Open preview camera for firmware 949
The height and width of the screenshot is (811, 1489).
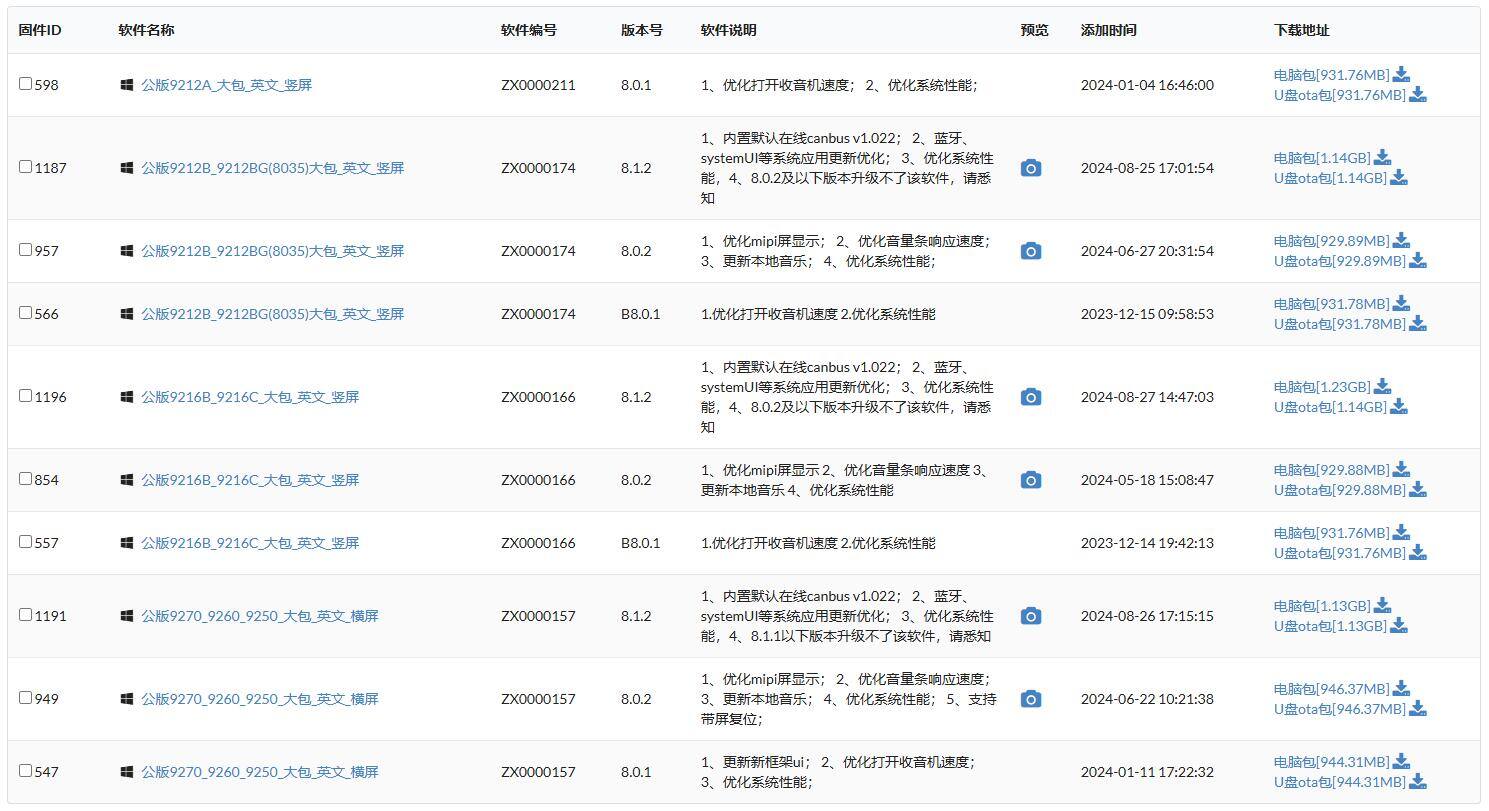[1030, 699]
